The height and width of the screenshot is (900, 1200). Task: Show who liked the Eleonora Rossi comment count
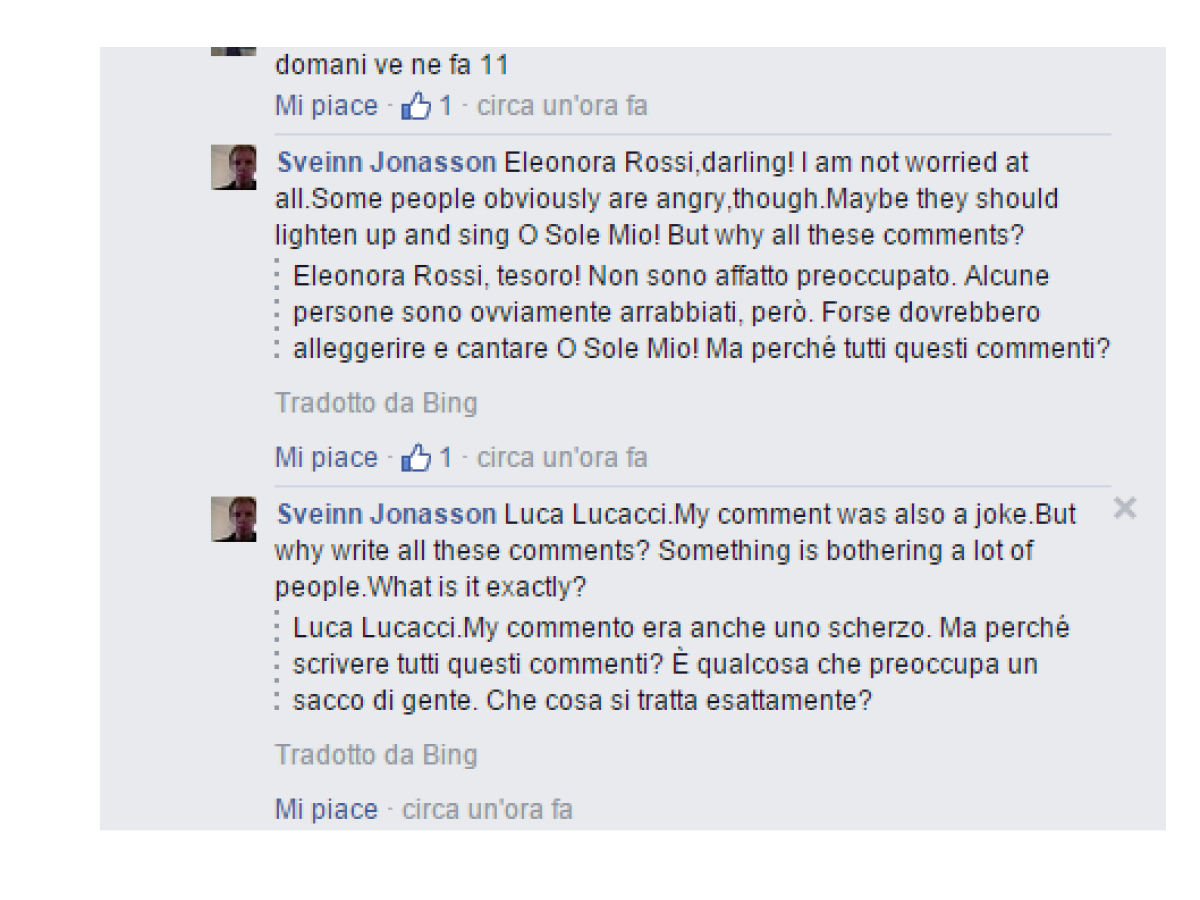[x=445, y=458]
